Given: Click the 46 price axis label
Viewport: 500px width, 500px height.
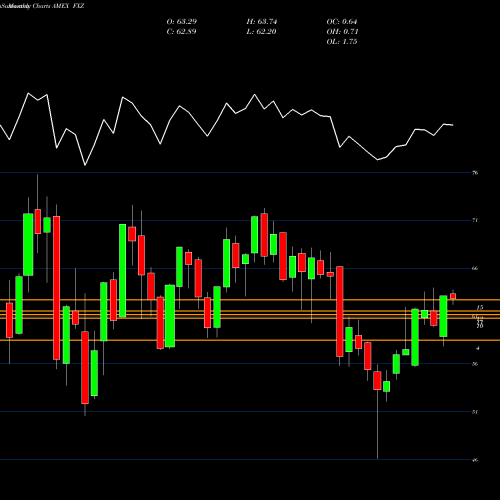Looking at the screenshot, I should pyautogui.click(x=475, y=460).
